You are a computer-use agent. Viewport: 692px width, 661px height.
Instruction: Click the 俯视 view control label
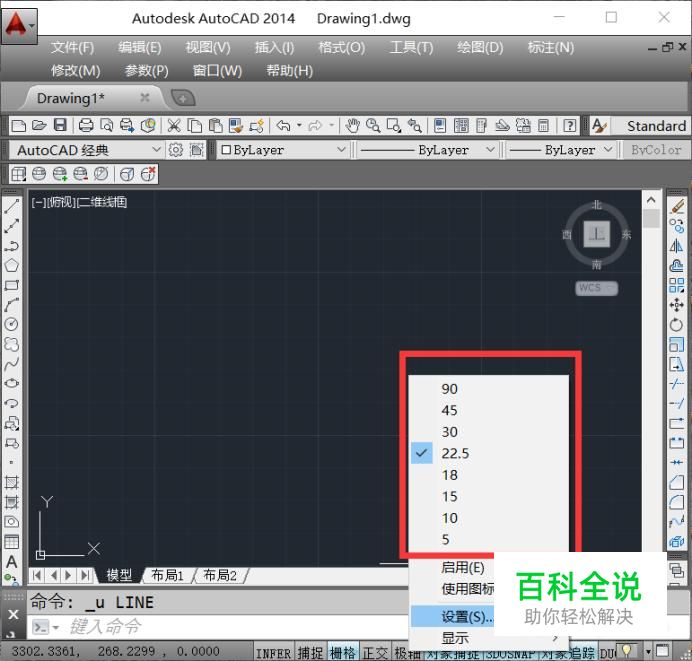62,203
